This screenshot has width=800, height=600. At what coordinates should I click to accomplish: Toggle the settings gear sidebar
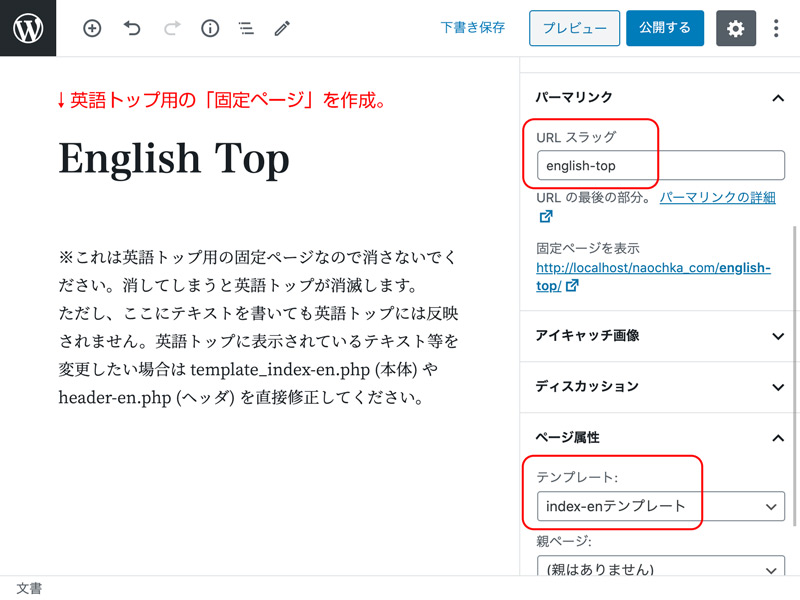(735, 29)
